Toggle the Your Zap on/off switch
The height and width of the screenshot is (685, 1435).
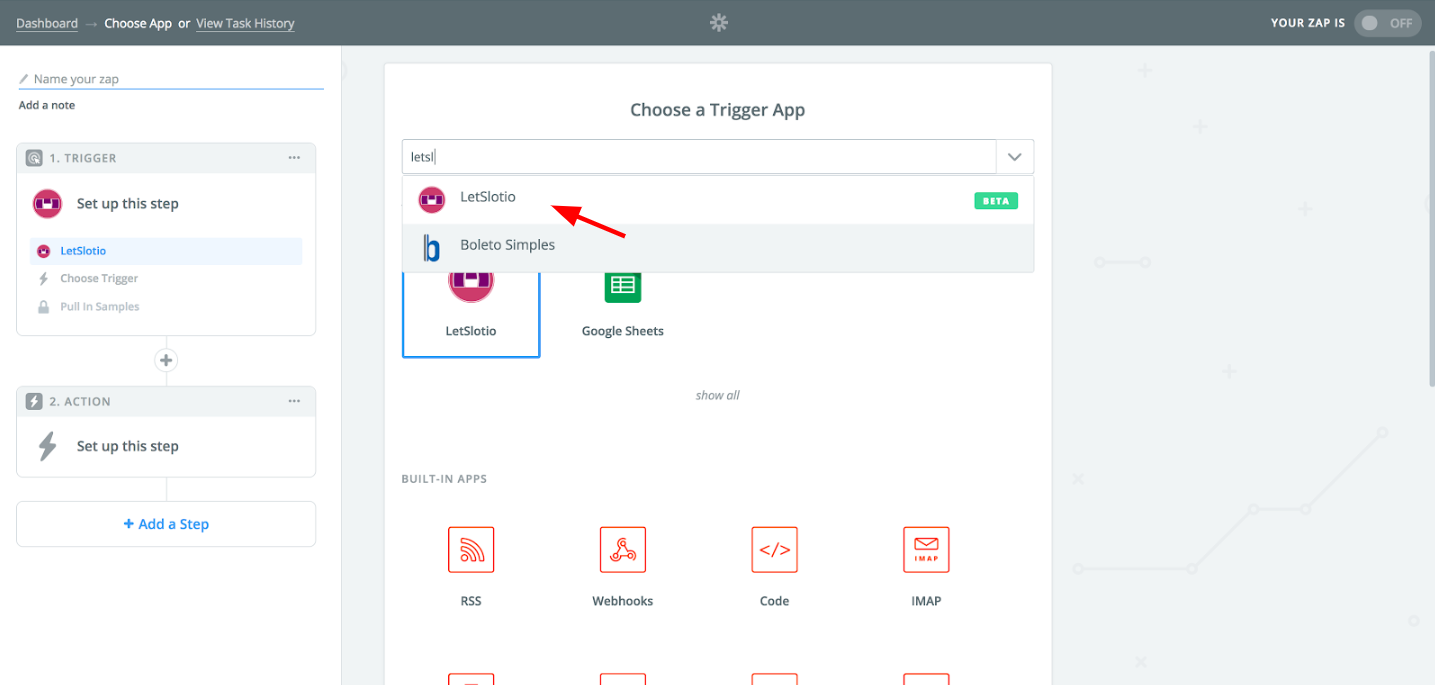(1388, 23)
